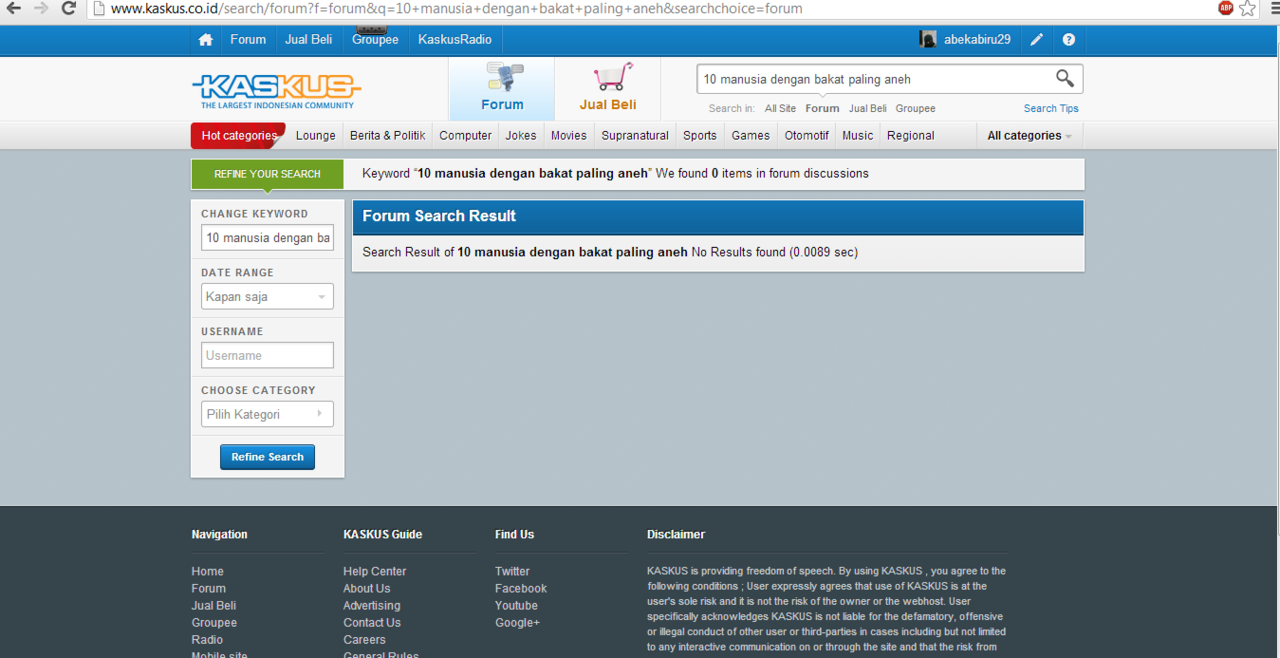Open the Lounge category
Image resolution: width=1280 pixels, height=658 pixels.
coord(316,136)
